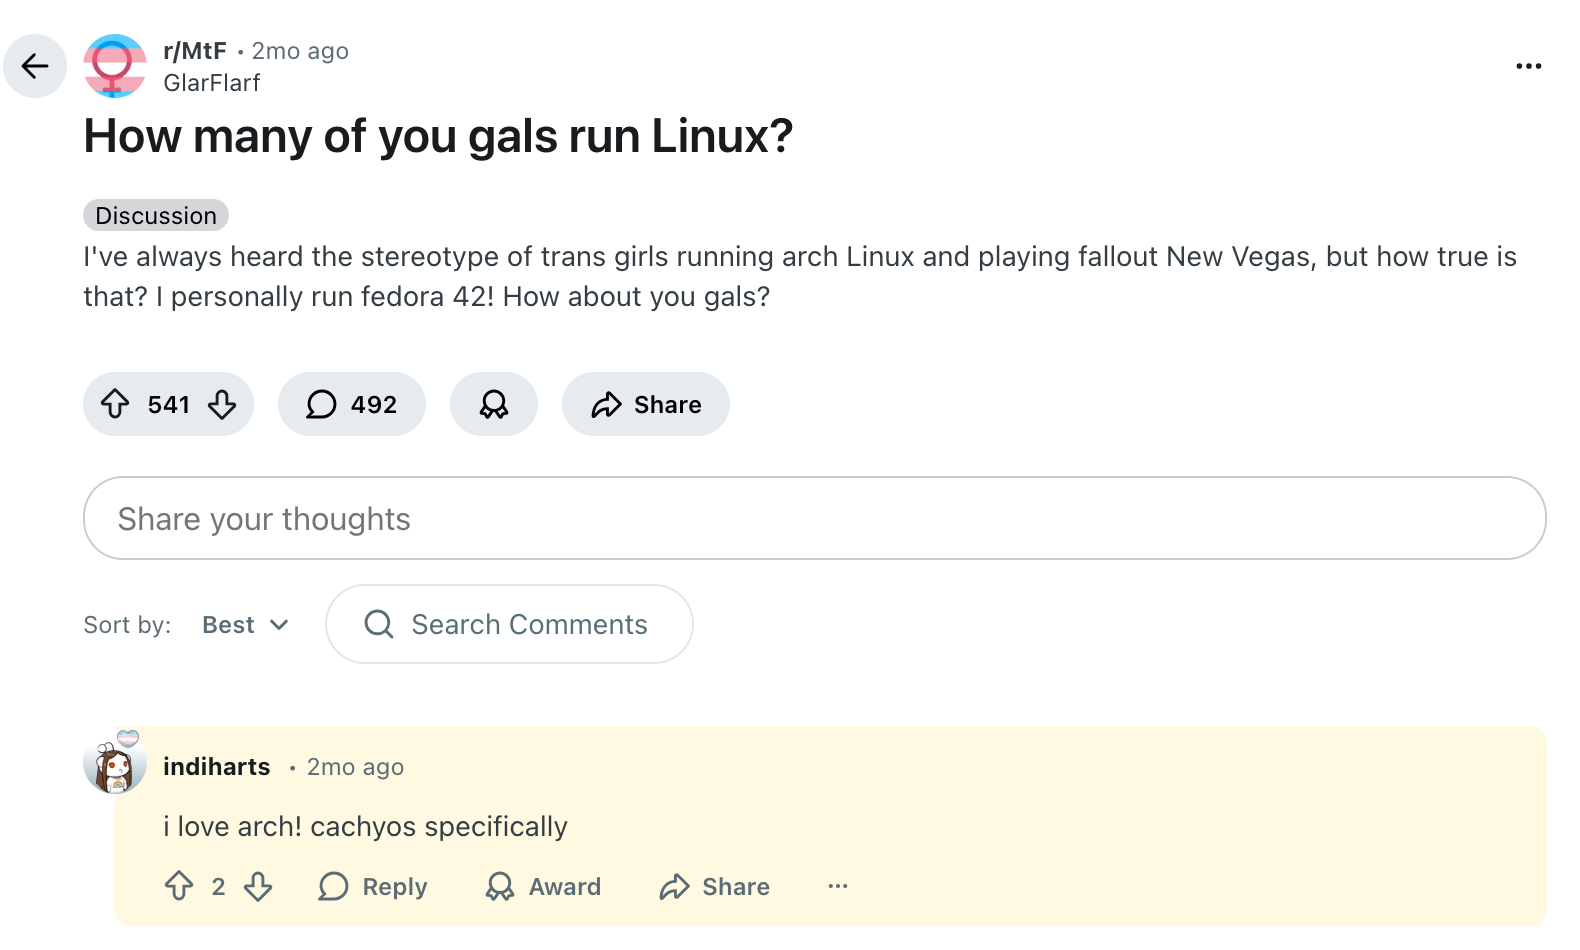Open indiharts profile avatar
Screen dimensions: 1580x950
point(115,767)
